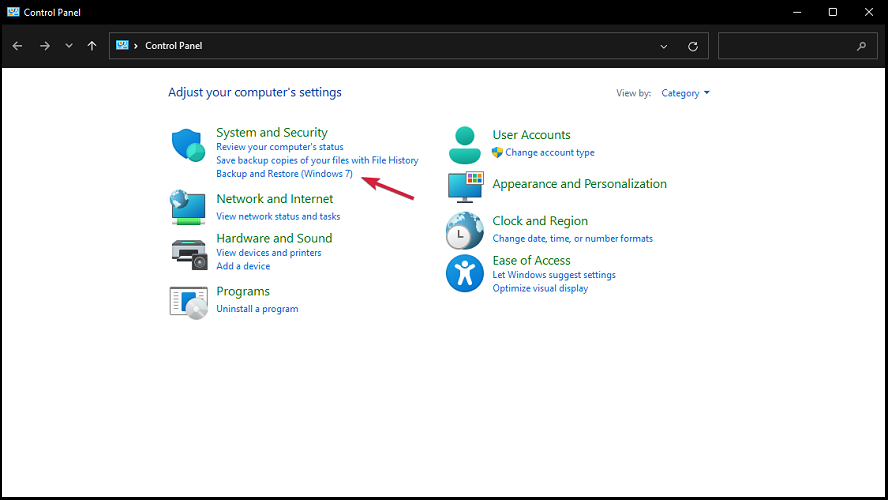Maximize the Control Panel window
Image resolution: width=888 pixels, height=500 pixels.
[x=832, y=12]
